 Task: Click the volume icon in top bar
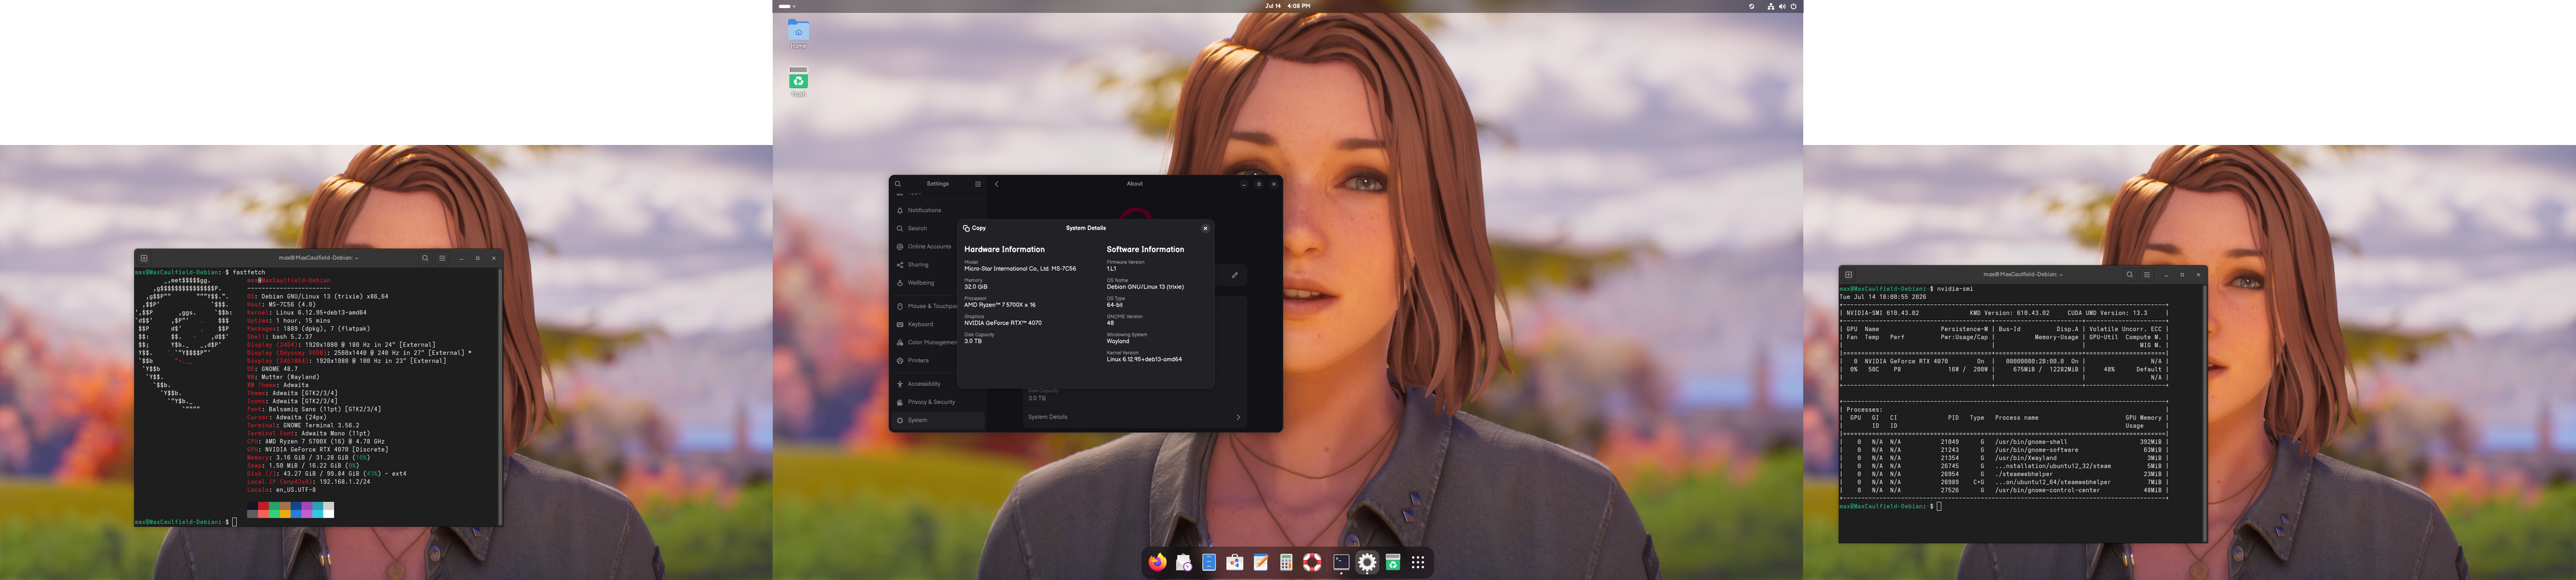coord(1782,6)
